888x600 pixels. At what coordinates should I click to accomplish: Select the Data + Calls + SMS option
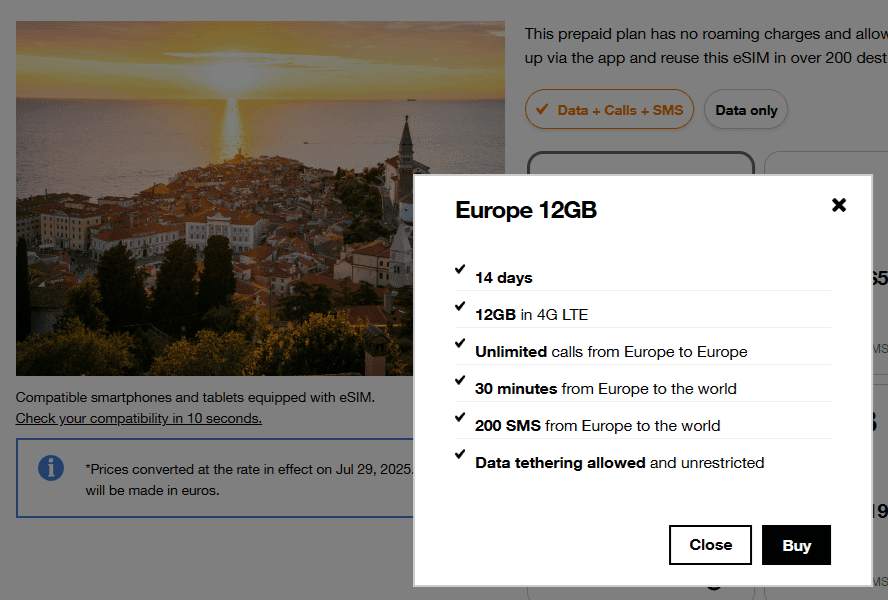coord(609,110)
